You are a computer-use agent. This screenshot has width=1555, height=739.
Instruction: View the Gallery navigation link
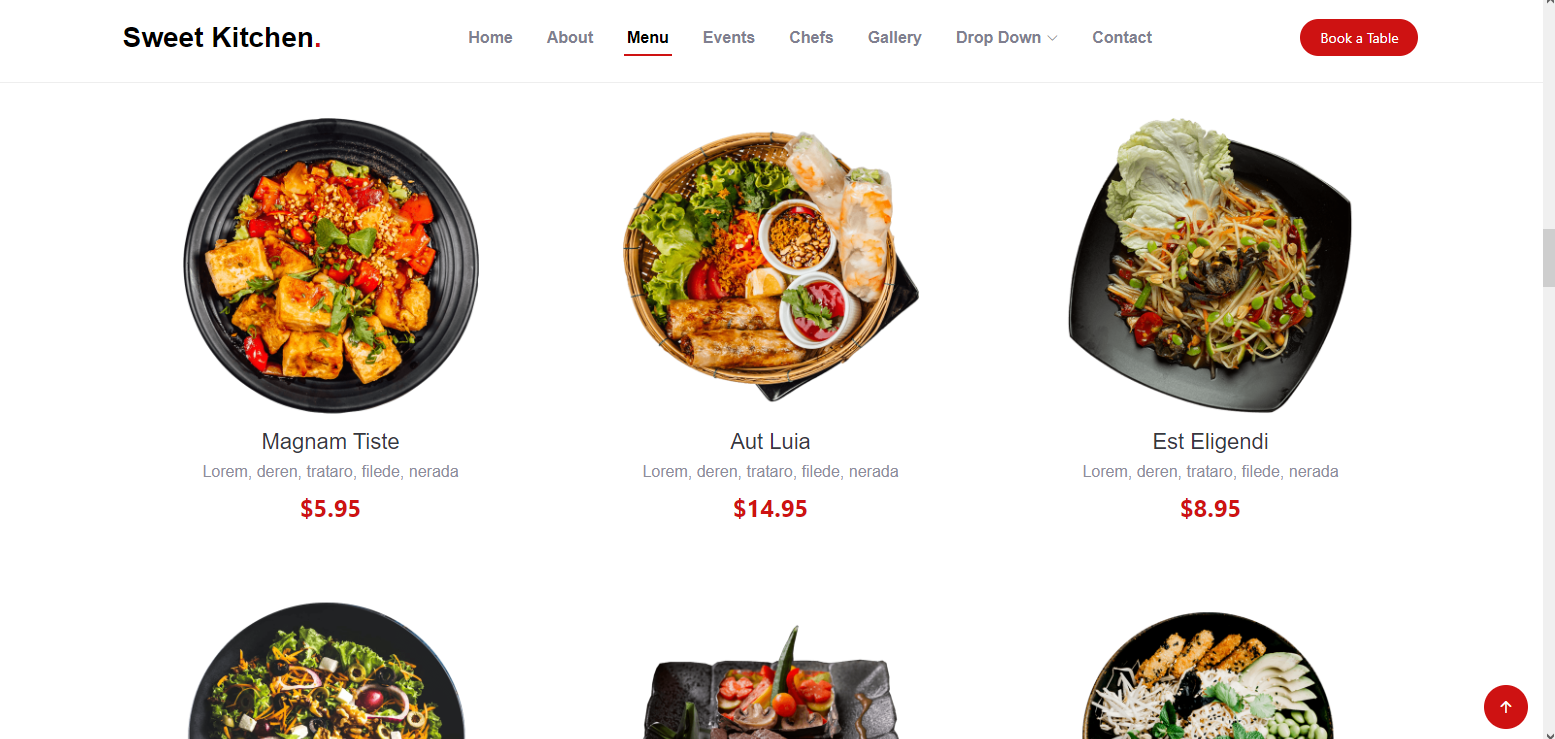click(x=895, y=37)
